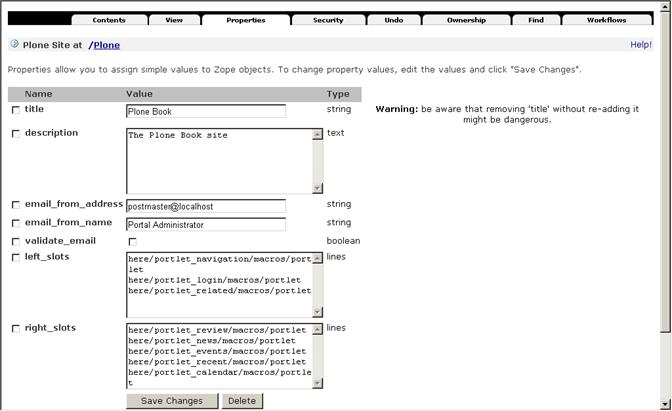Click the 'text' type label for description
Viewport: 672px width, 411px height.
pos(336,133)
